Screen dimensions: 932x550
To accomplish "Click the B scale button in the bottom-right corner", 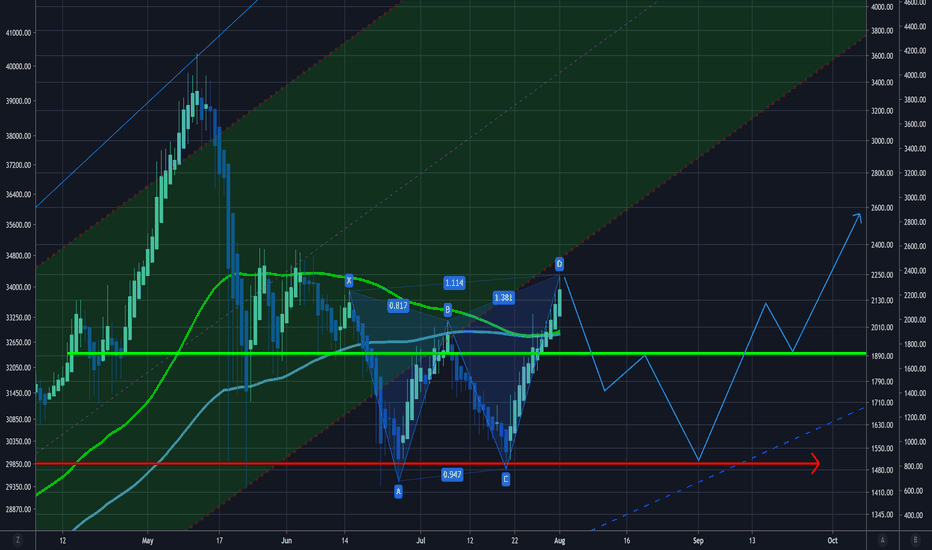I will pyautogui.click(x=915, y=540).
